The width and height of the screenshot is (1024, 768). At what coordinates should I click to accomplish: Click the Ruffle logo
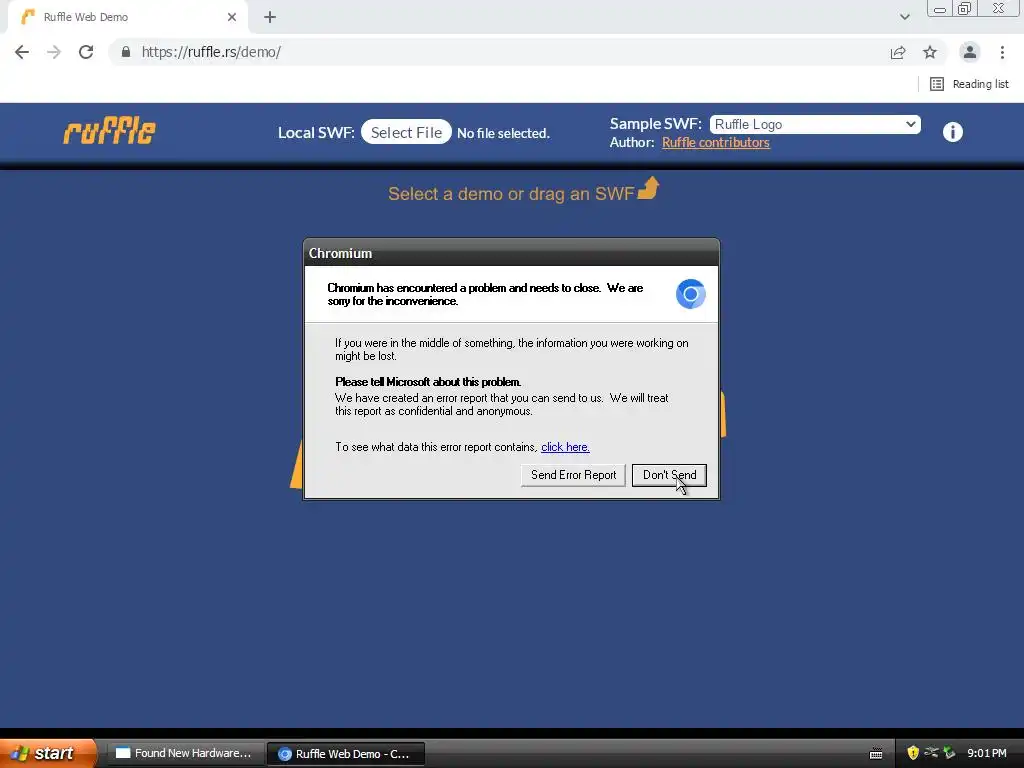109,131
